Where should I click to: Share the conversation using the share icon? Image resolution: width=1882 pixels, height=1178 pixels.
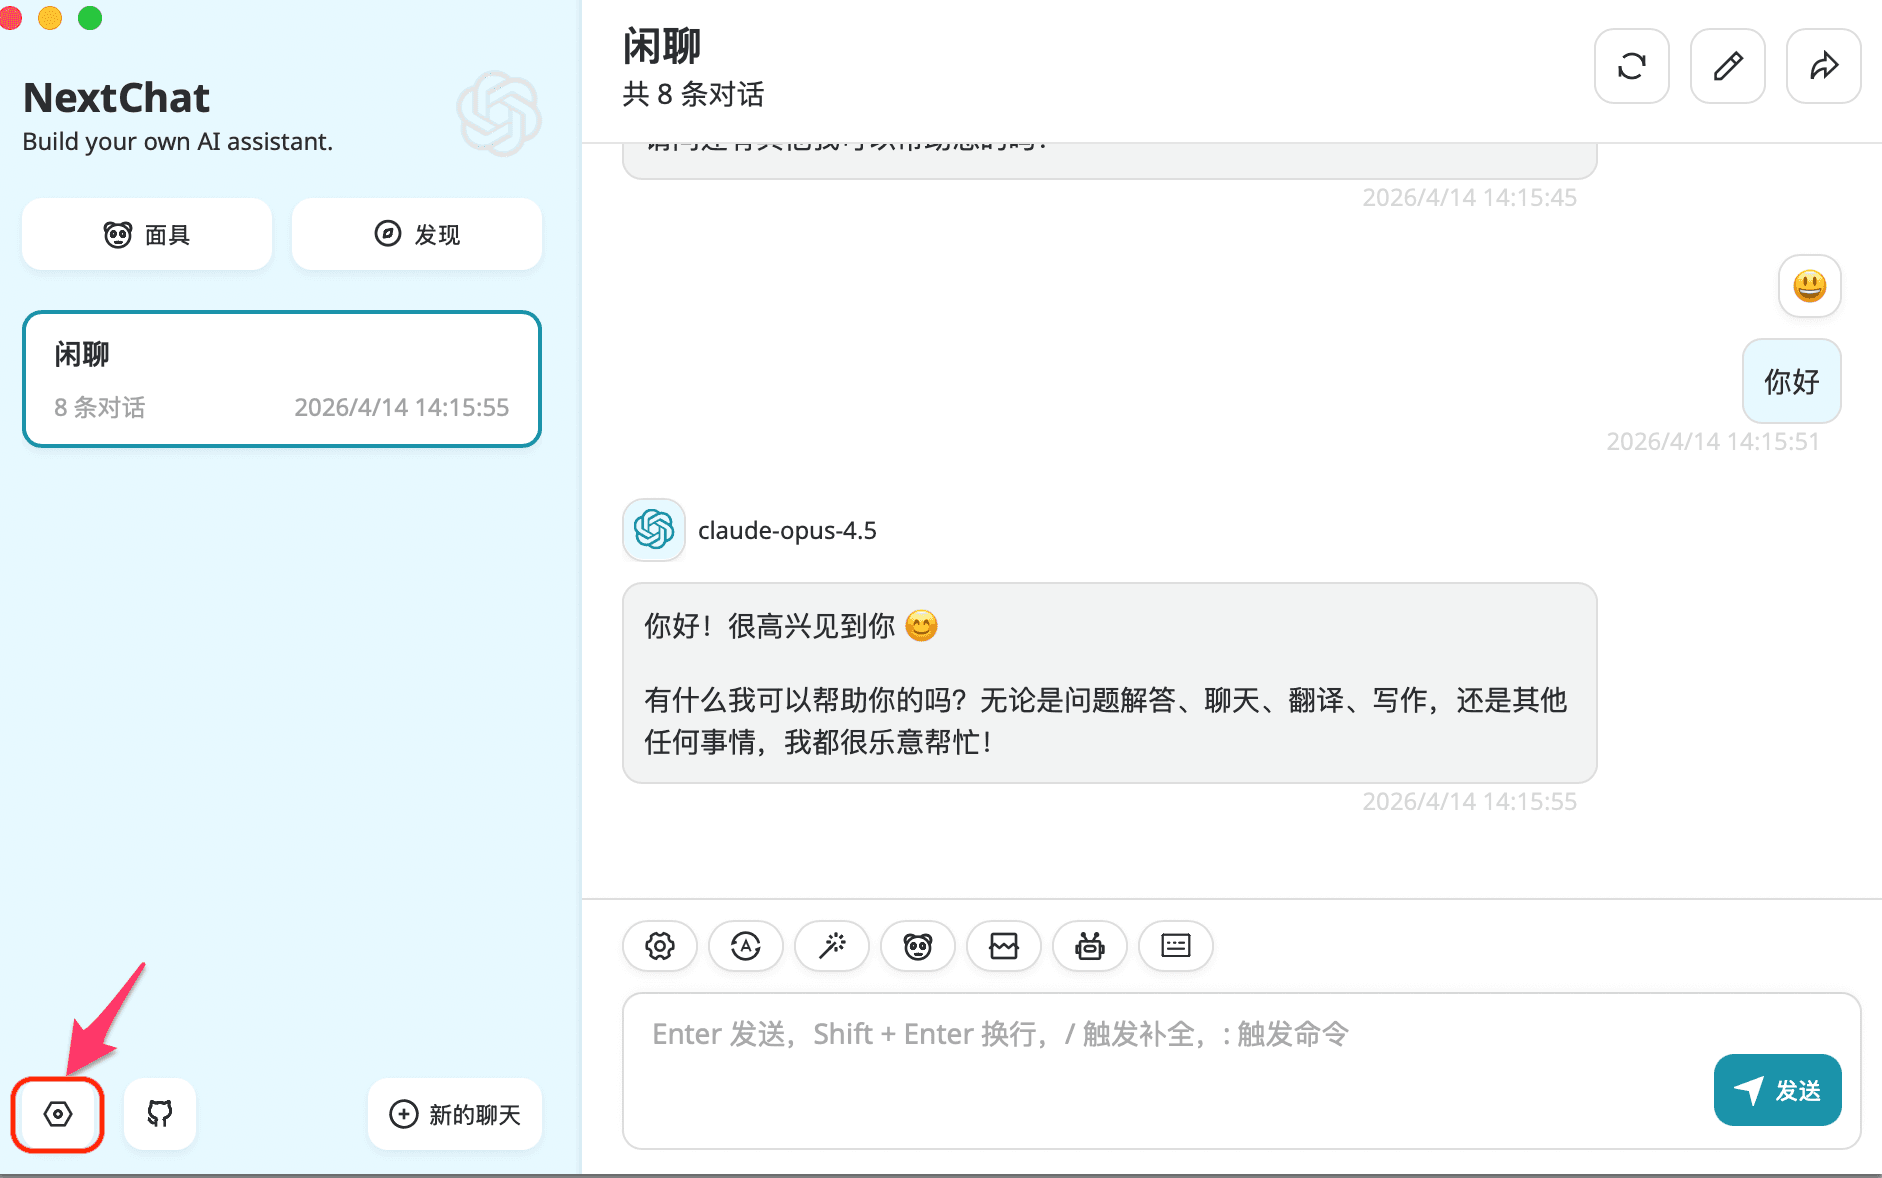coord(1823,66)
